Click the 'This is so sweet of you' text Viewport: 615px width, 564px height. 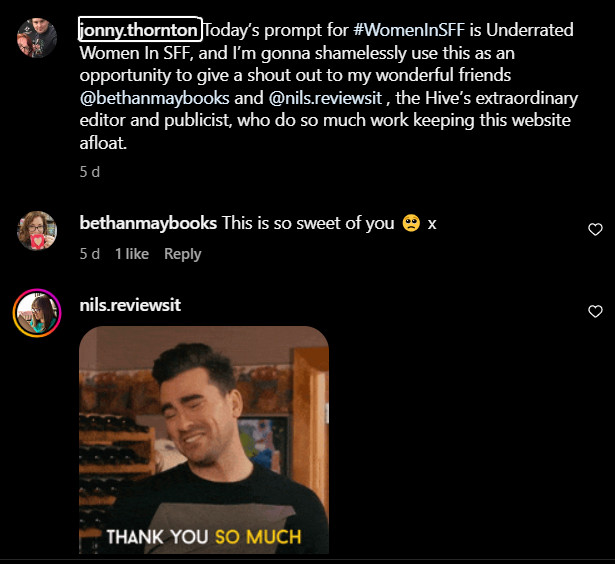[x=308, y=223]
